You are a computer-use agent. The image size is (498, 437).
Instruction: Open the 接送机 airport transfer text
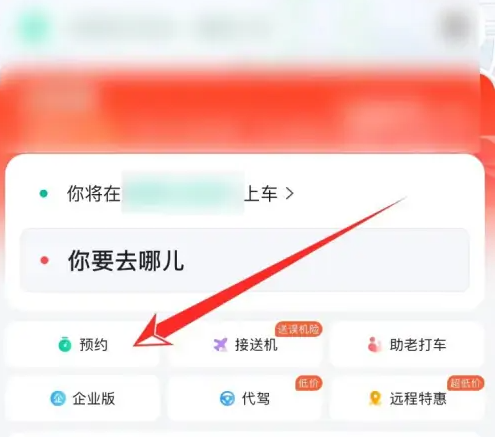coord(256,345)
